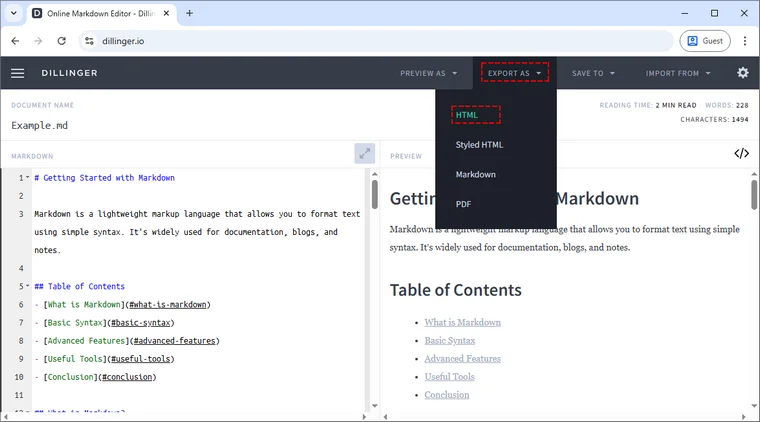Click the site information icon in address bar
Viewport: 760px width, 422px height.
click(x=89, y=41)
